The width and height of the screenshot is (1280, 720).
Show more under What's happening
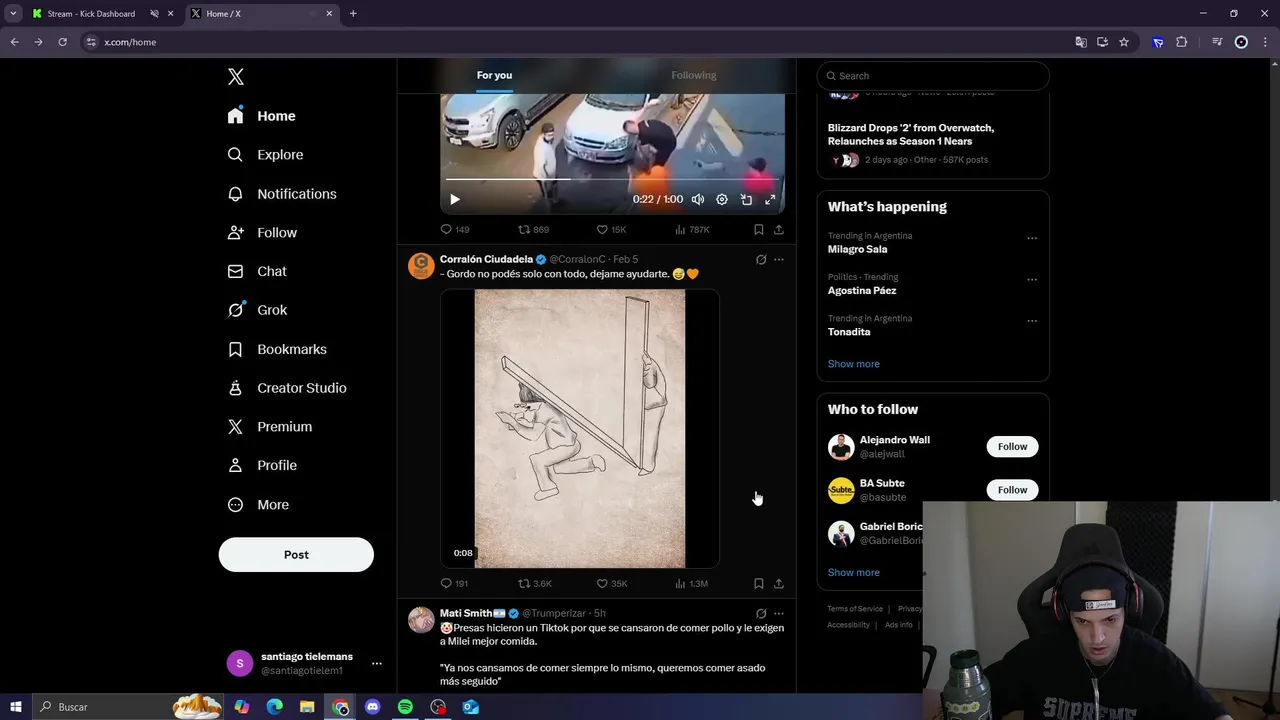coord(854,364)
